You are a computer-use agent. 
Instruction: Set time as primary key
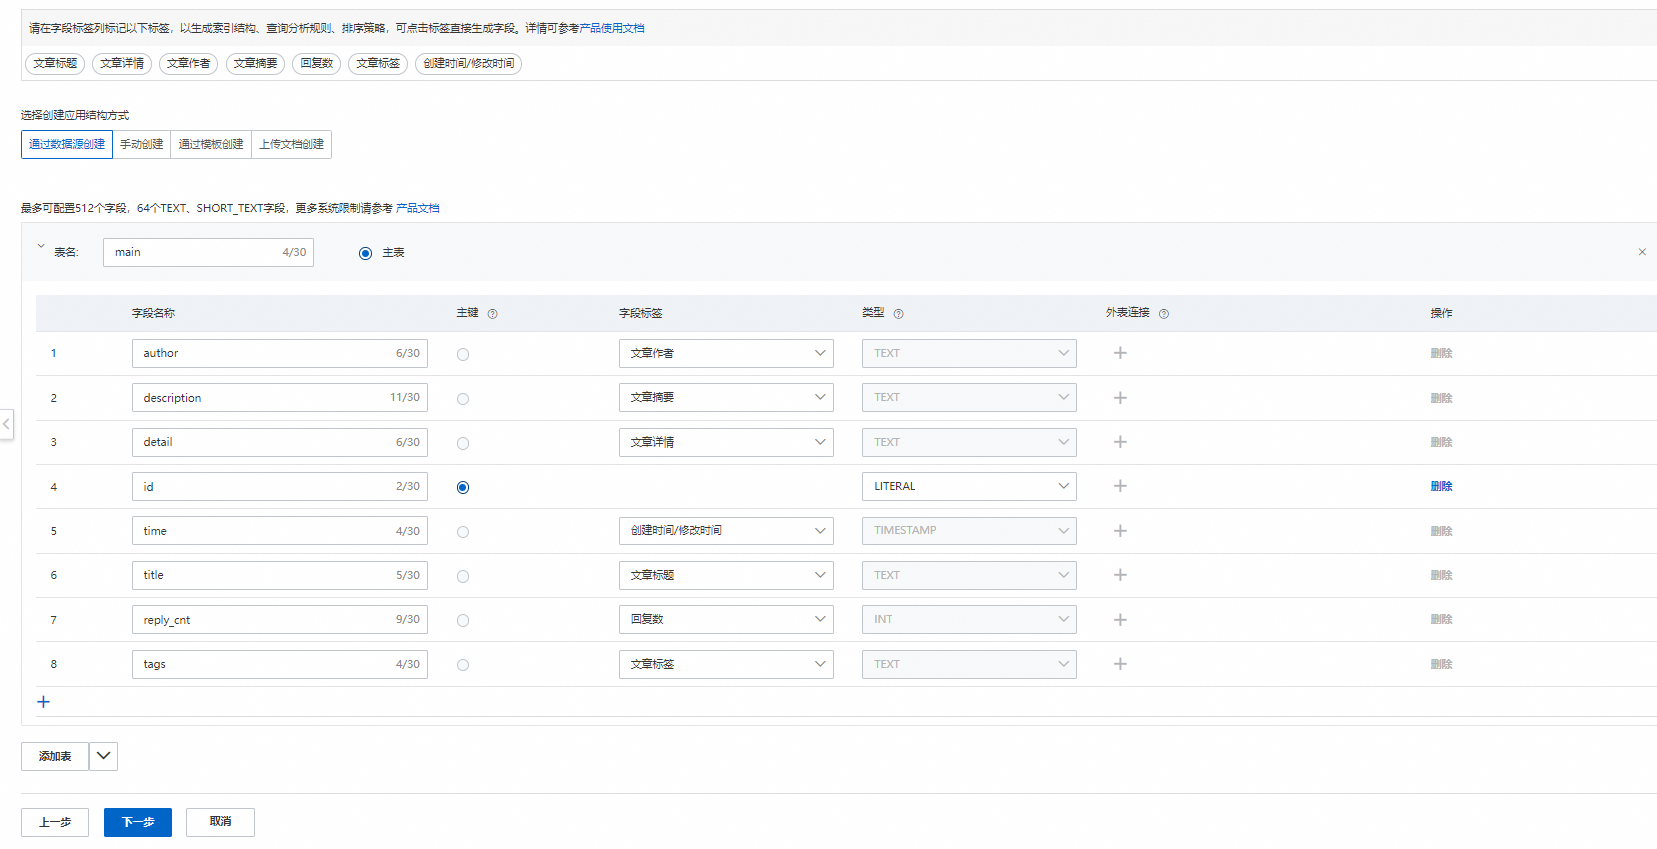pyautogui.click(x=463, y=532)
